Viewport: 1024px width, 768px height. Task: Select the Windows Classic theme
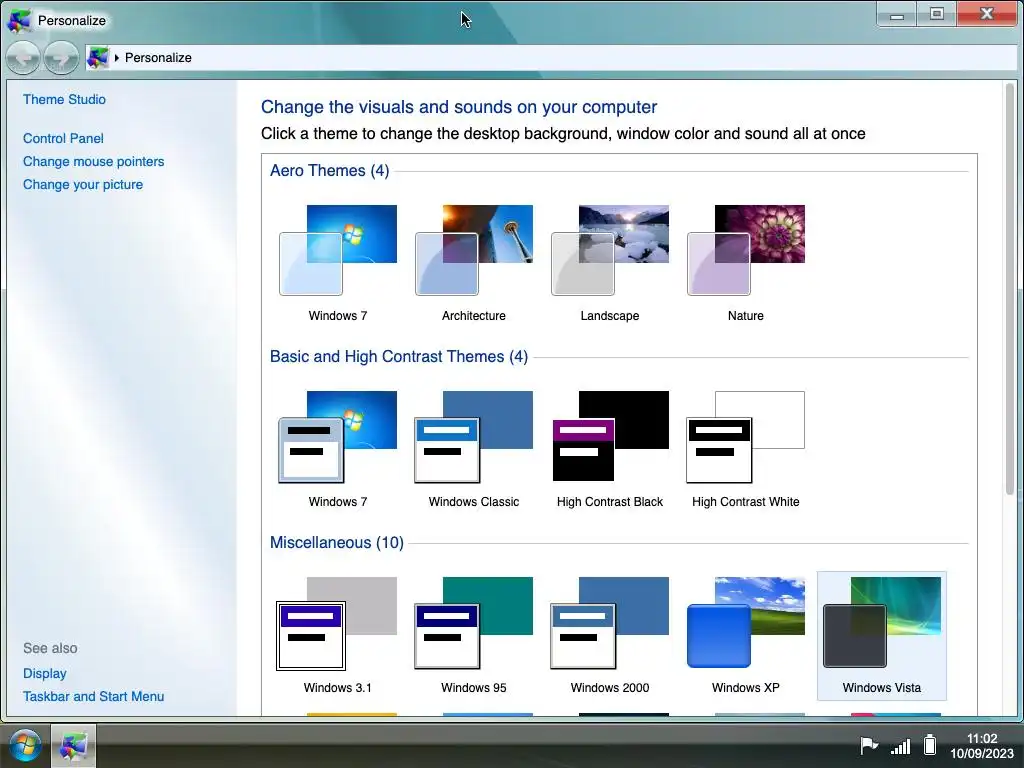pos(473,449)
